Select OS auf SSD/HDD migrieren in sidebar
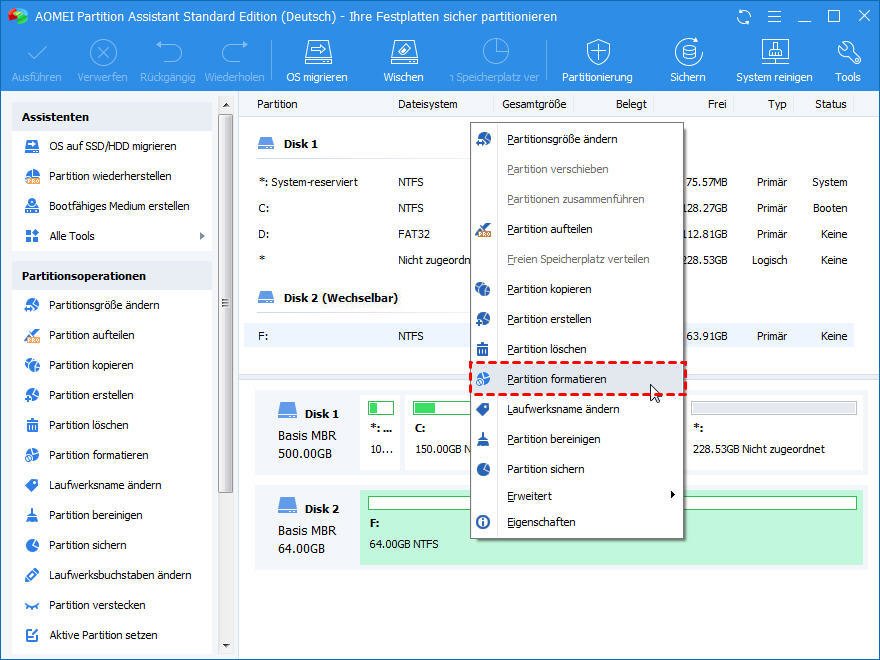Screen dimensions: 880x660 click(x=112, y=146)
